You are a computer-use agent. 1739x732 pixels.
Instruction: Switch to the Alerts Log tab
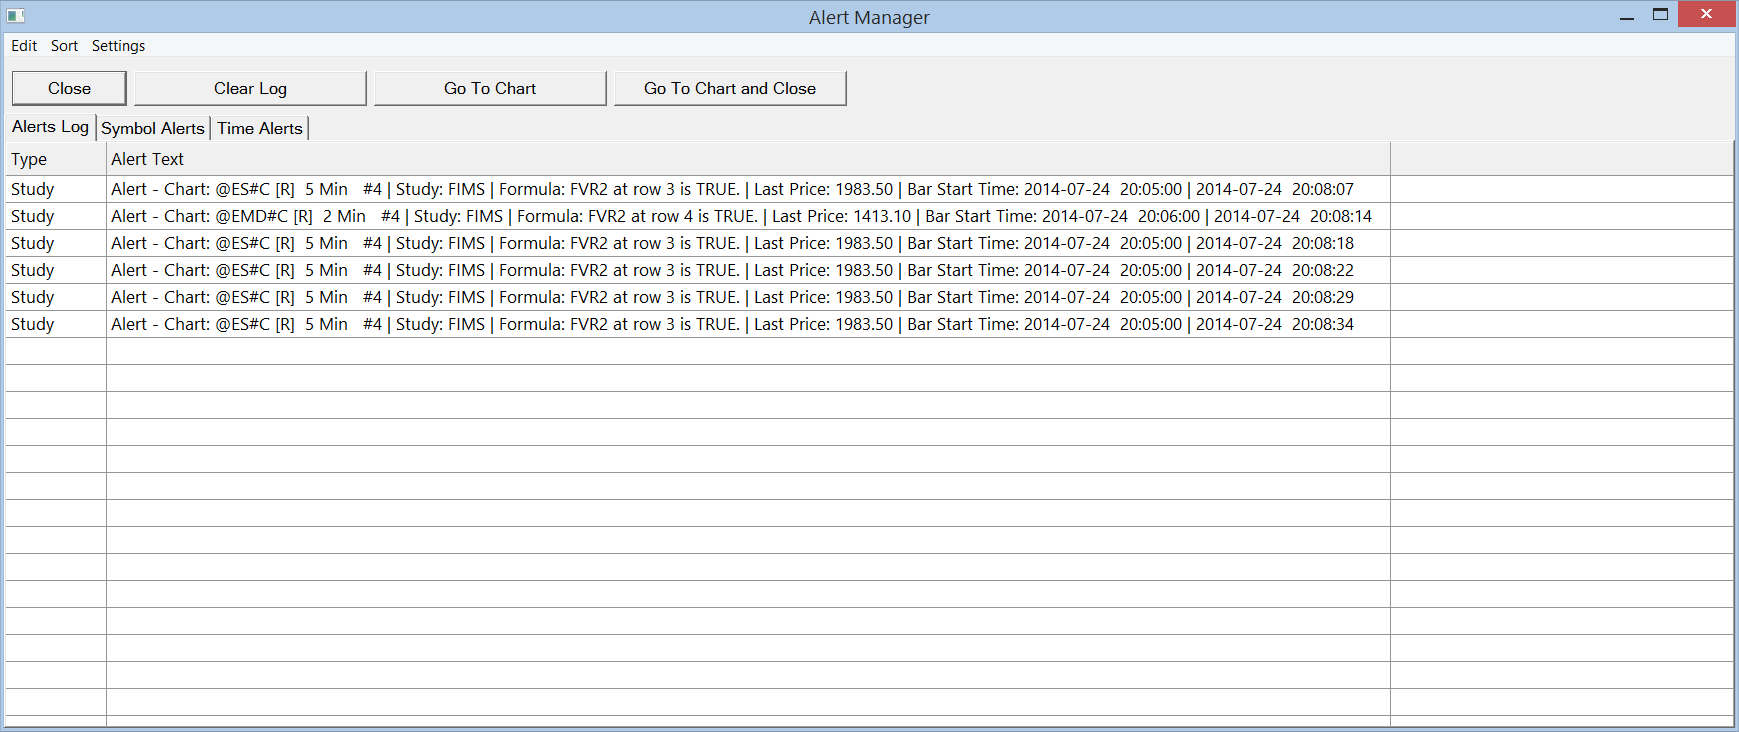coord(50,127)
